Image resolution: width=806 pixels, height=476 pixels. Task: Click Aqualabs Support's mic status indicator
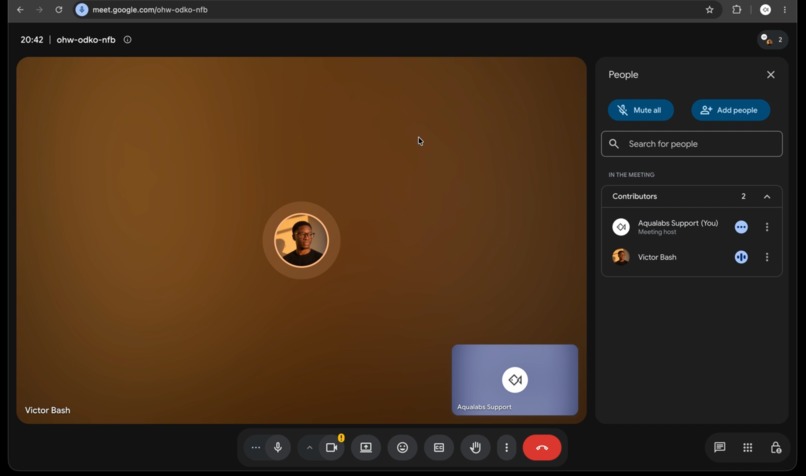pyautogui.click(x=741, y=227)
